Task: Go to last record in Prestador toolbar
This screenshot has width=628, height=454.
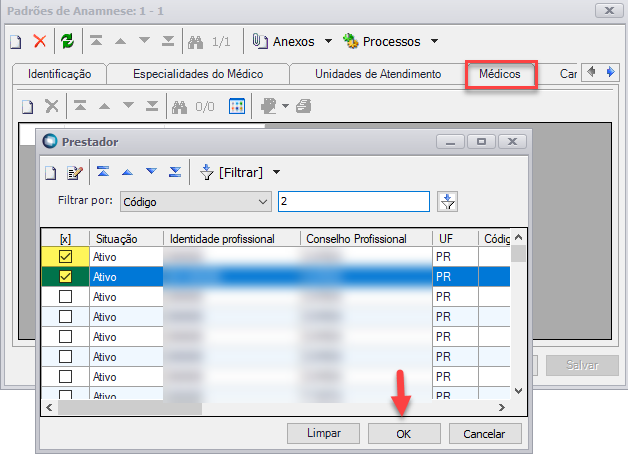Action: [x=175, y=172]
